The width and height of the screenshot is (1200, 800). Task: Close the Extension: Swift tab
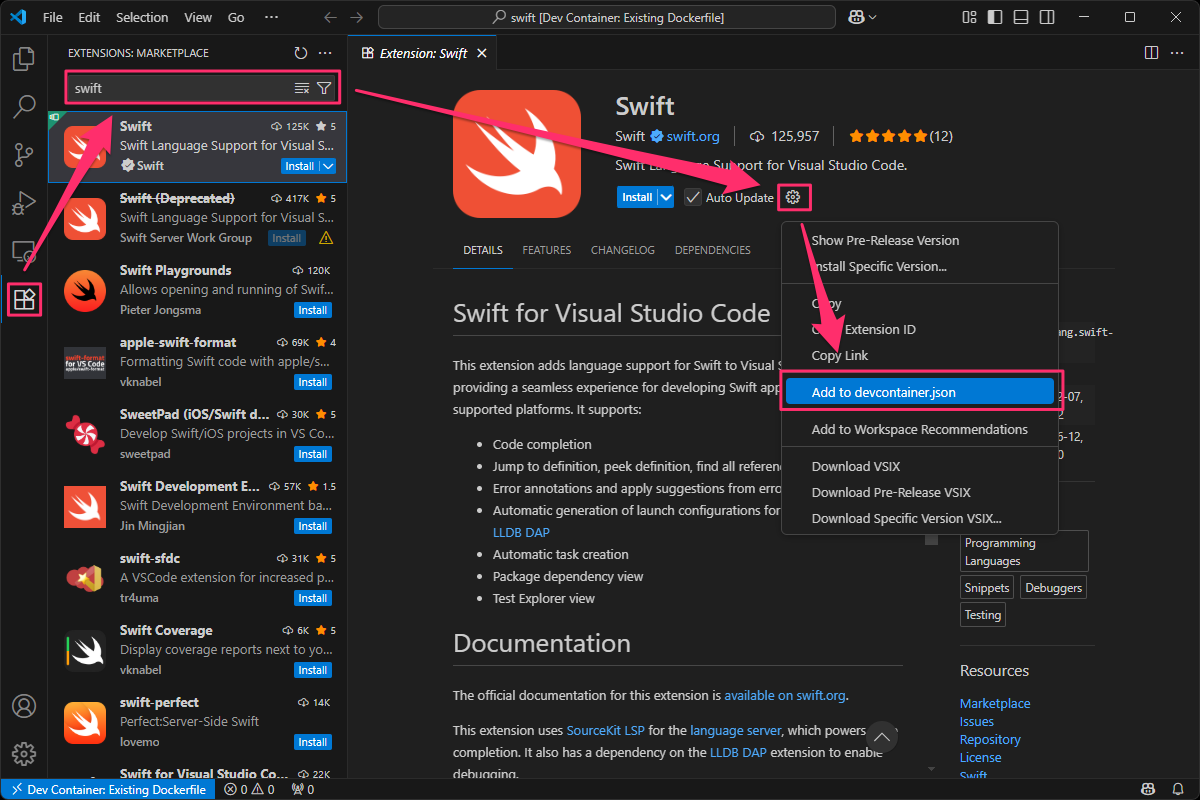coord(483,53)
